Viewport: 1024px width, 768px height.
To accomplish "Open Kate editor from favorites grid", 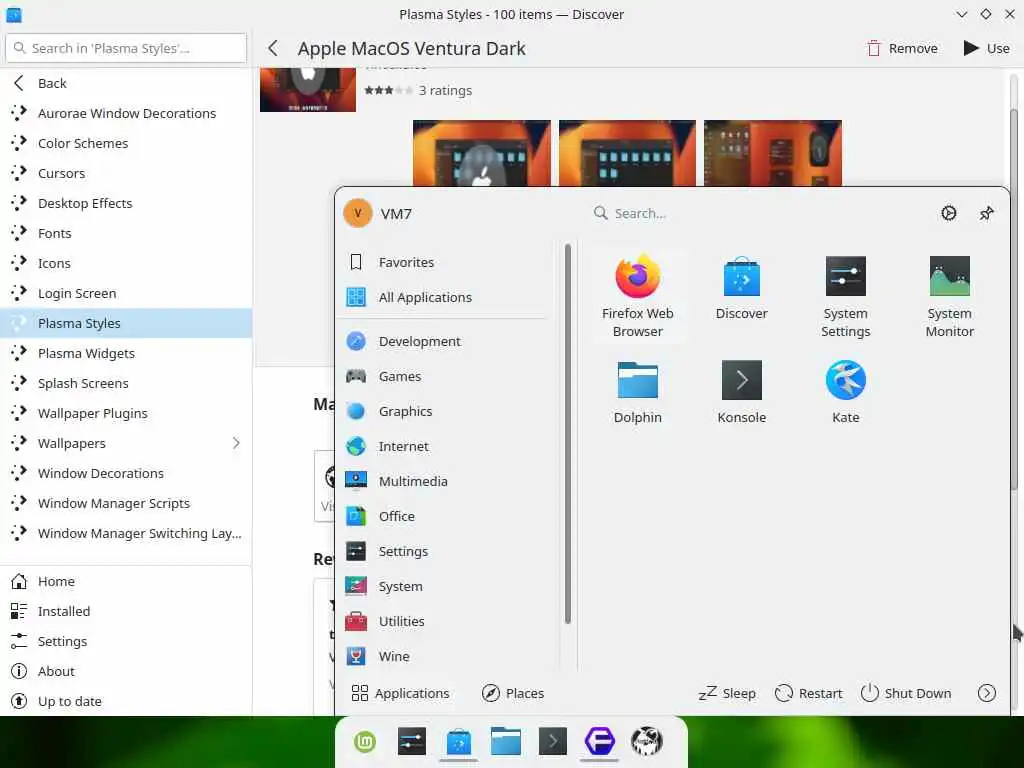I will [845, 392].
